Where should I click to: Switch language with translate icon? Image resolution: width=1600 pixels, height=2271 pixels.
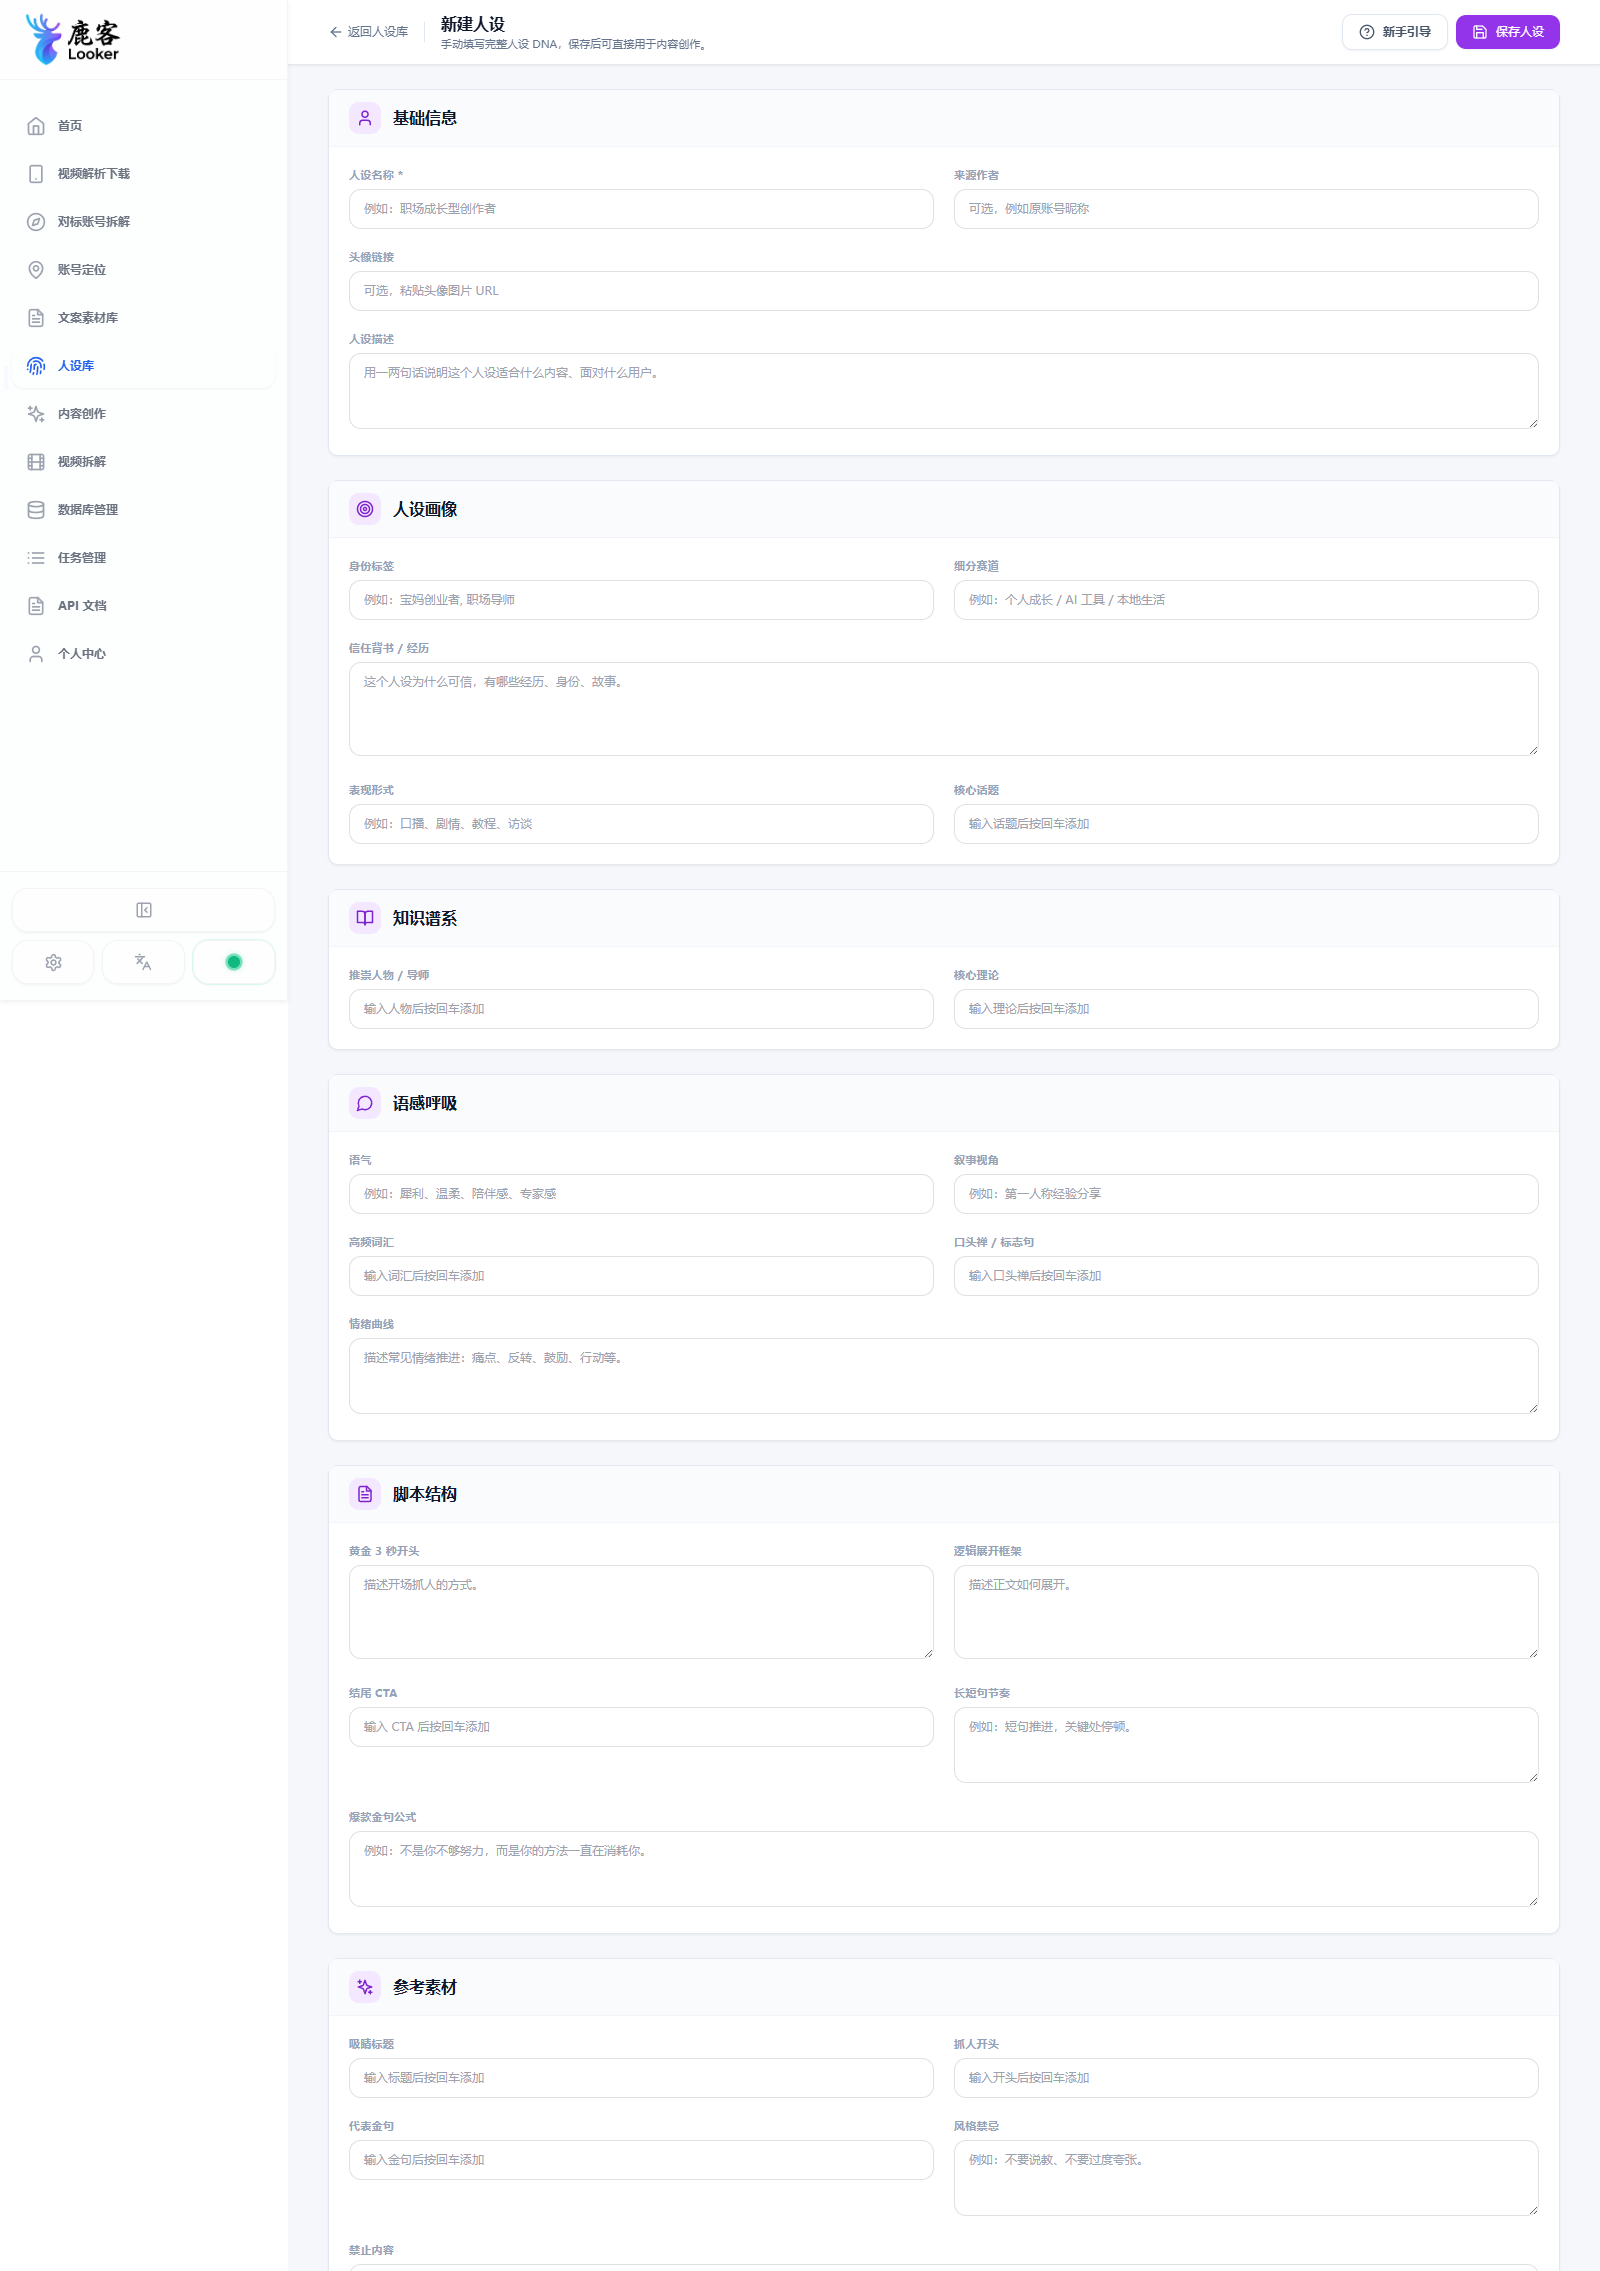click(x=143, y=962)
